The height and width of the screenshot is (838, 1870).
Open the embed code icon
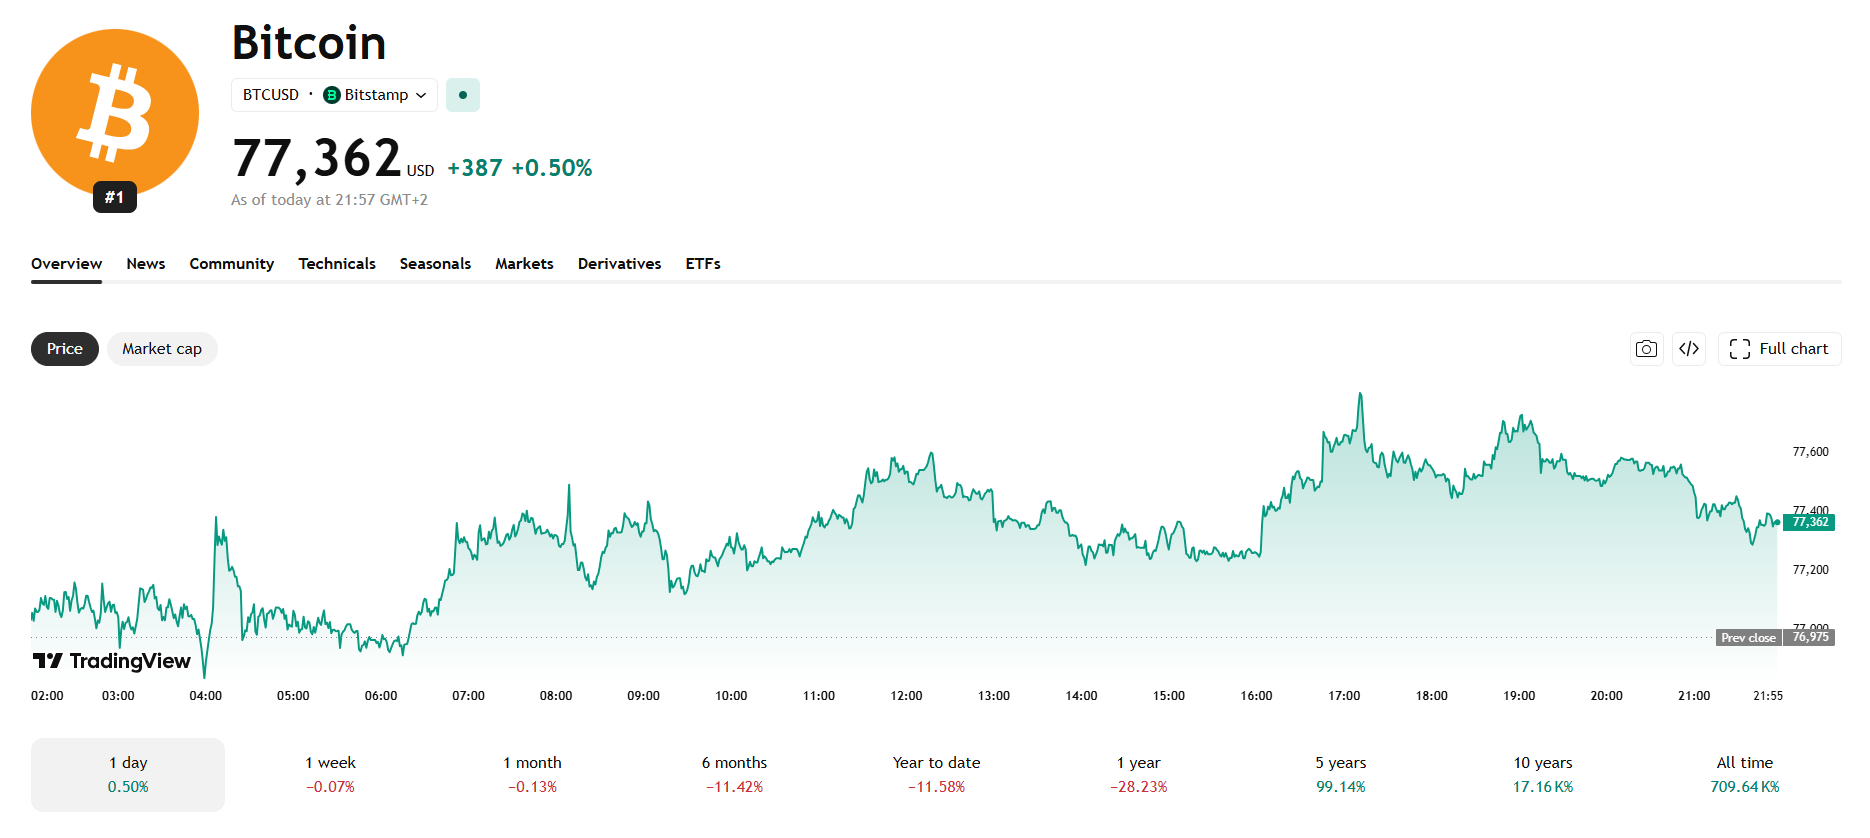pos(1689,349)
